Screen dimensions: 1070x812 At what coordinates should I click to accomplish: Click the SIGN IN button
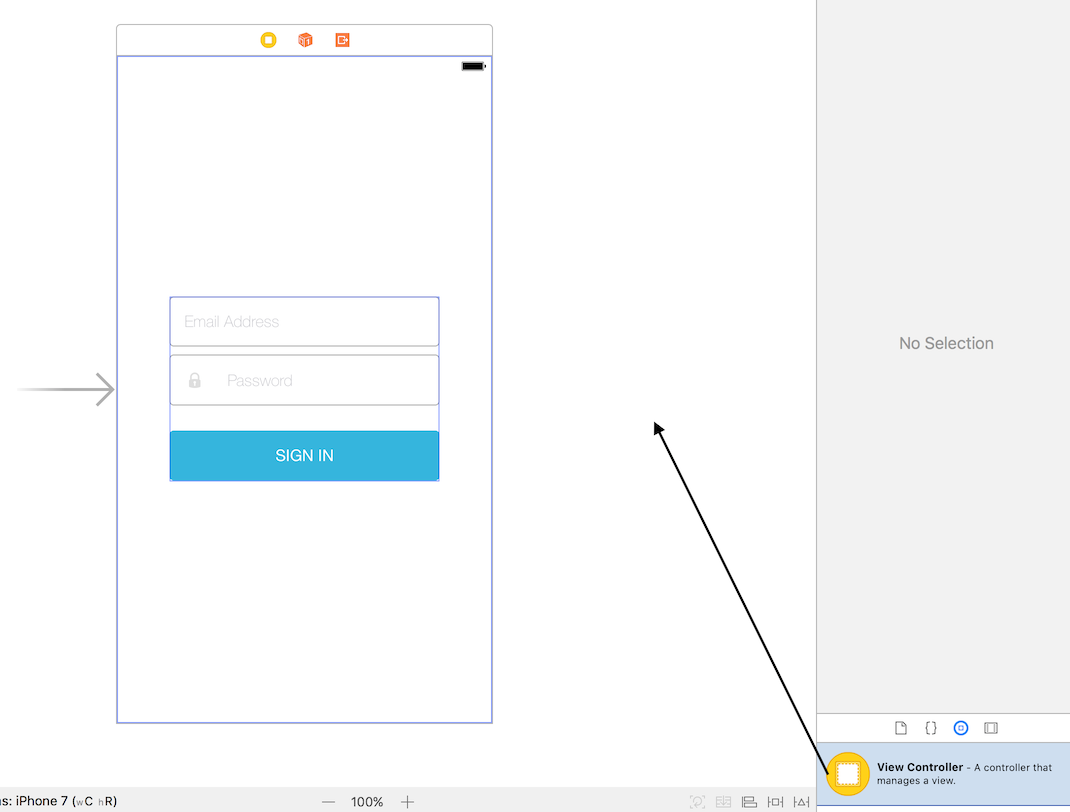[304, 456]
